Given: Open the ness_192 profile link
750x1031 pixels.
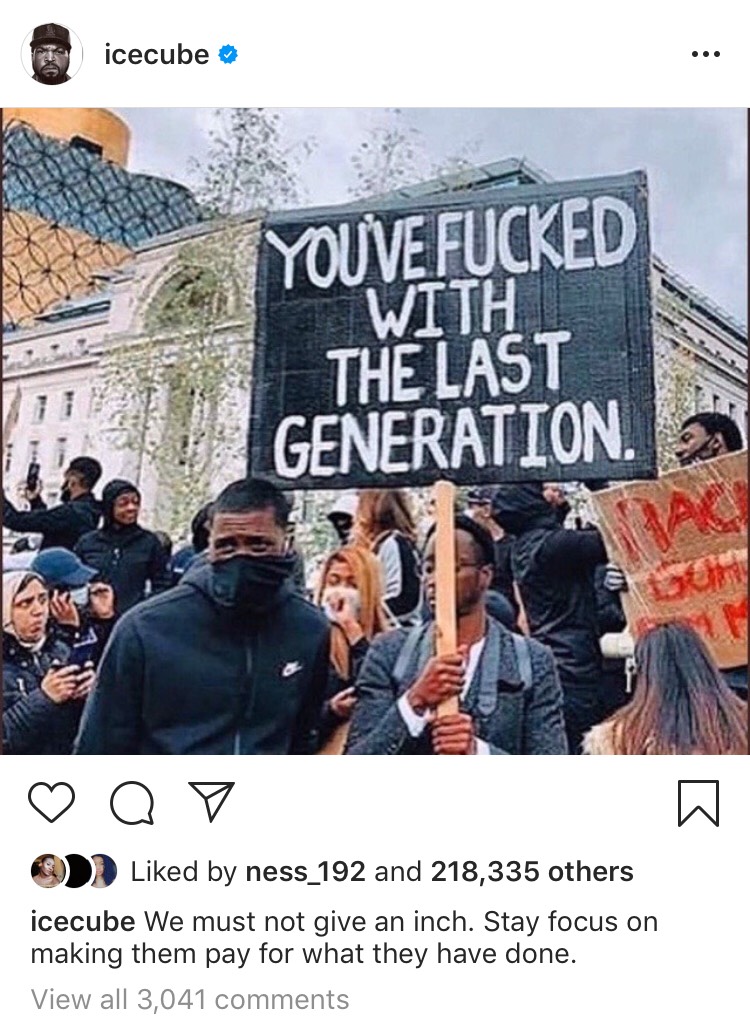Looking at the screenshot, I should click(x=305, y=871).
